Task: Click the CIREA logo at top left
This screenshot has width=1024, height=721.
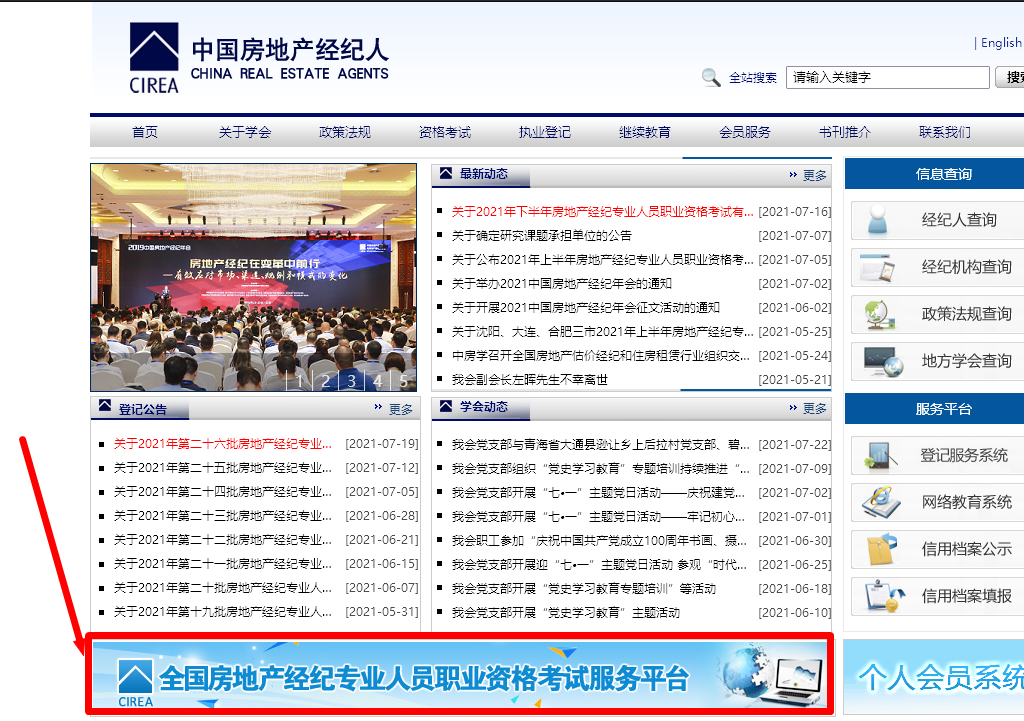Action: [x=154, y=57]
